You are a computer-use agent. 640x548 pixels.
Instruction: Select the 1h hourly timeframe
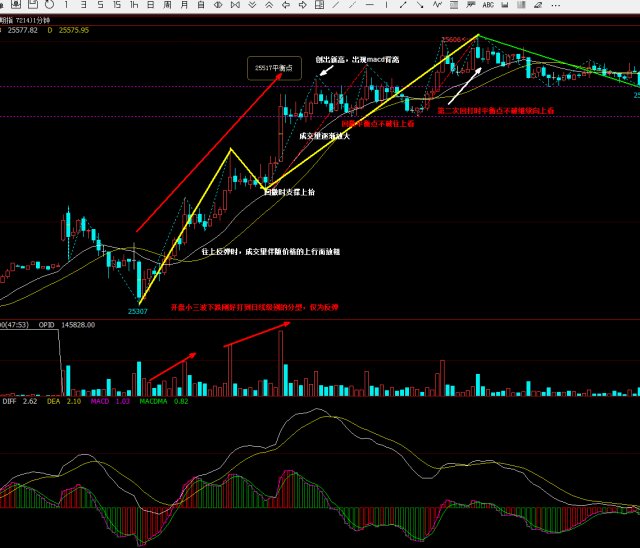[x=134, y=5]
